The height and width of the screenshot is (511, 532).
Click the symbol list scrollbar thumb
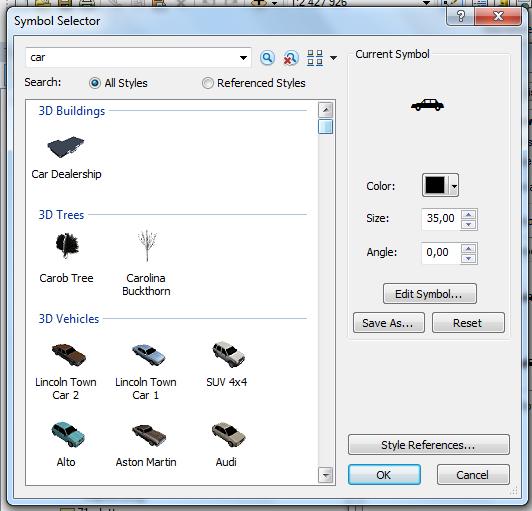(x=326, y=127)
